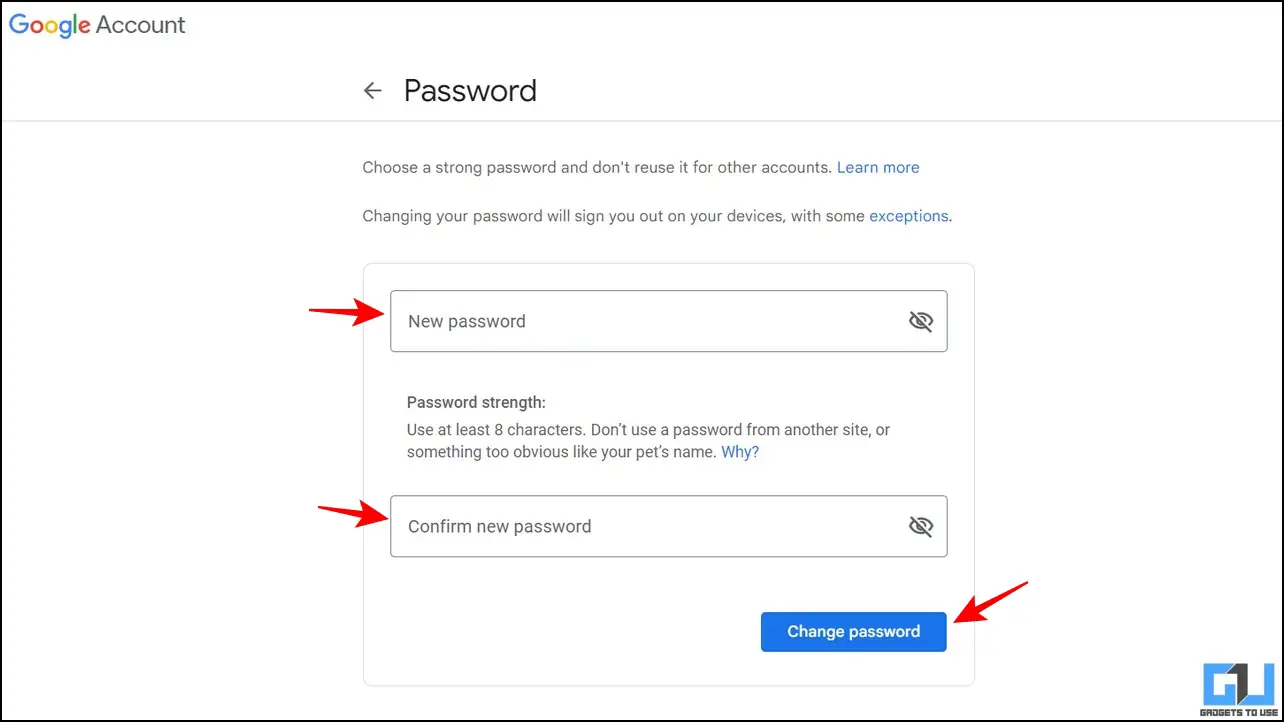Submit with the Change password button
The height and width of the screenshot is (722, 1284).
coord(853,632)
